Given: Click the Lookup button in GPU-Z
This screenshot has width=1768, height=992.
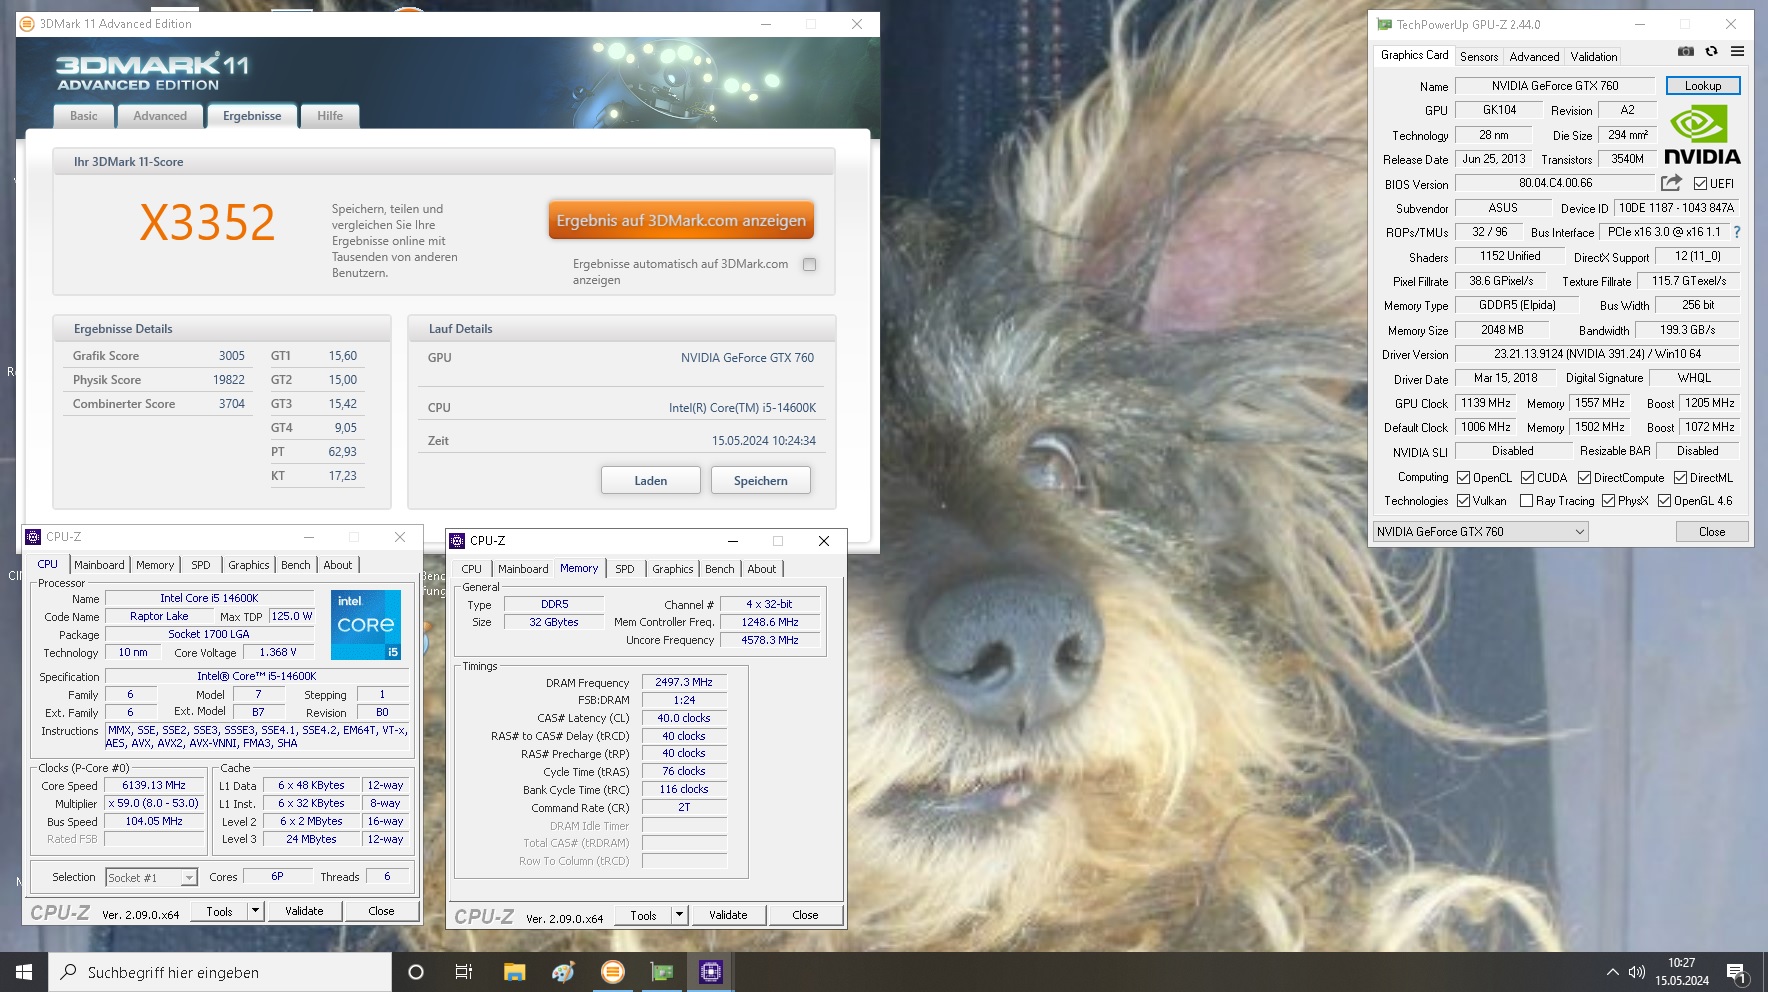Looking at the screenshot, I should 1703,86.
